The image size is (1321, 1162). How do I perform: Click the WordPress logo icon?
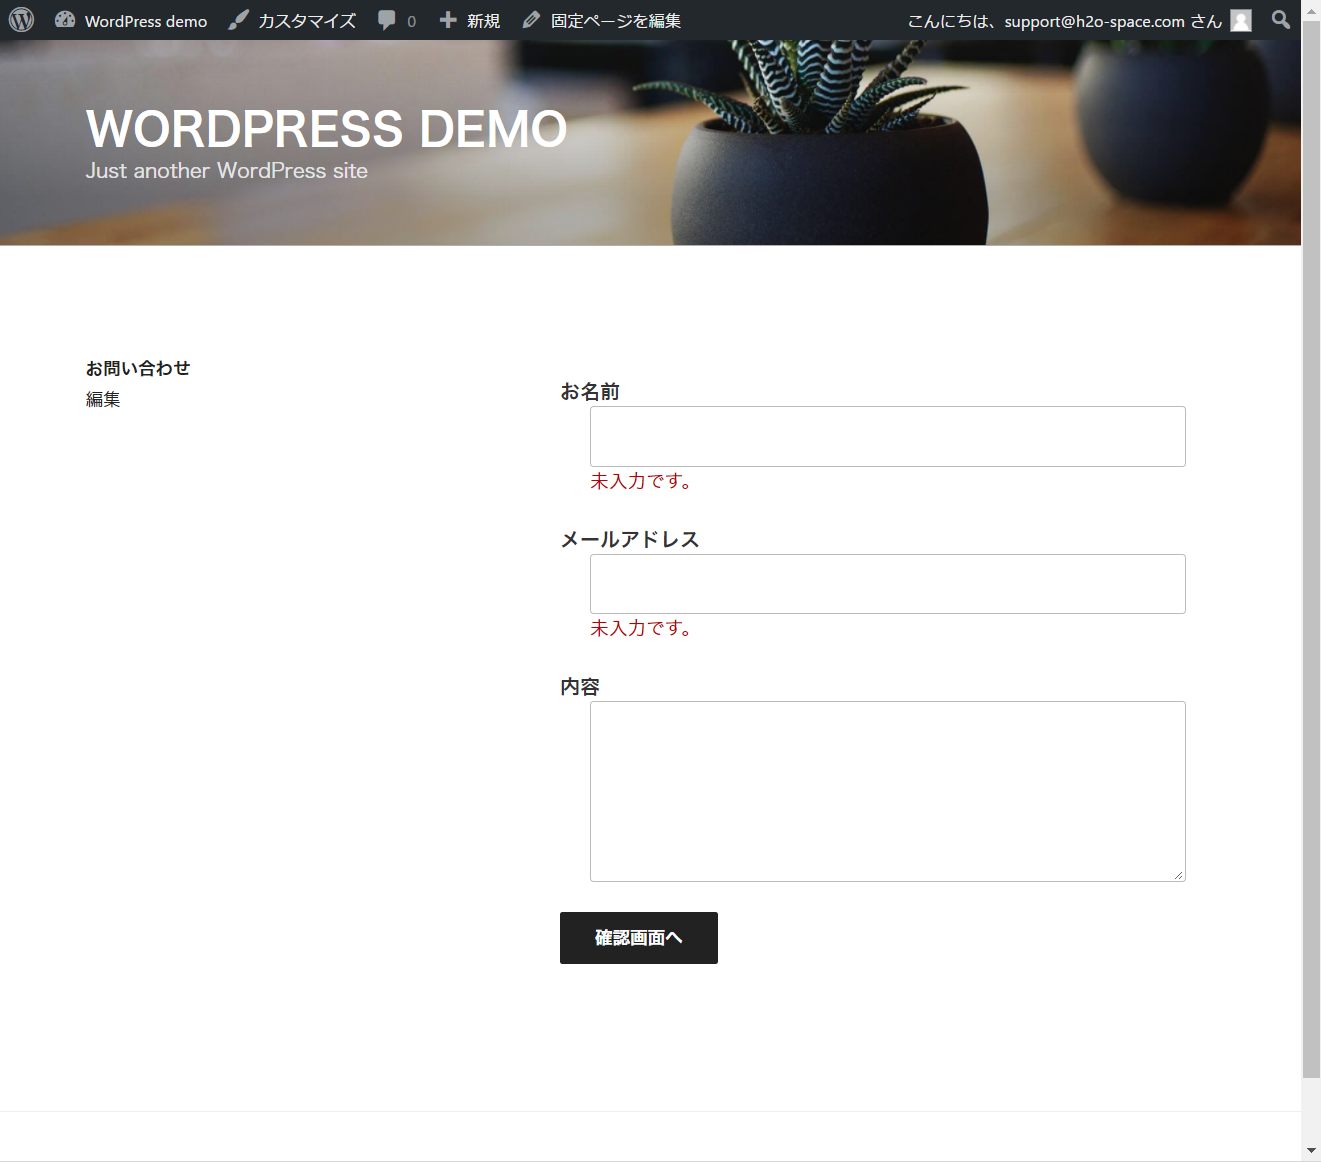(21, 20)
